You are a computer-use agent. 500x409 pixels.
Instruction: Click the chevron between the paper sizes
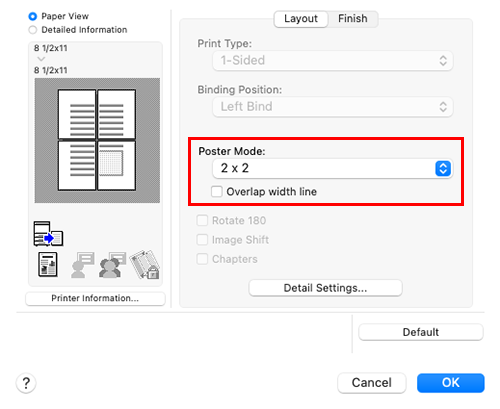pos(41,59)
